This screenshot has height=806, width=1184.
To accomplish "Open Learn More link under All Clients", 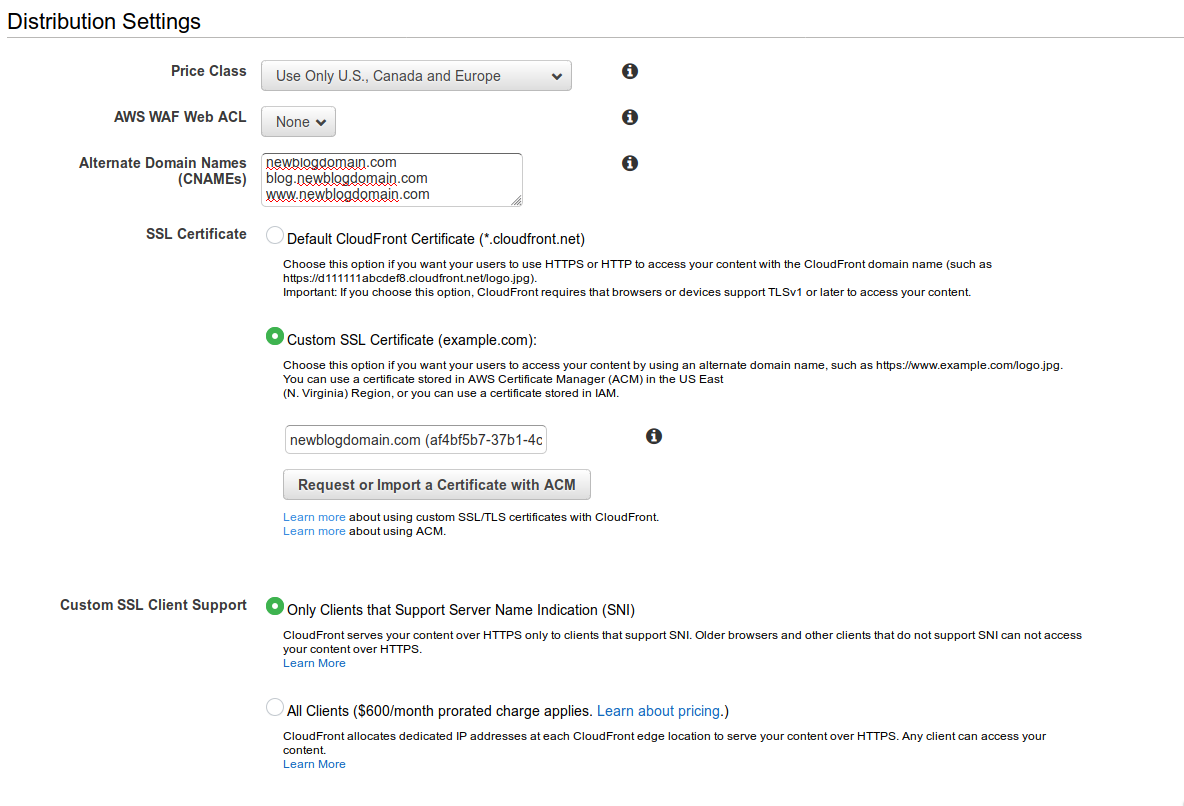I will tap(314, 764).
